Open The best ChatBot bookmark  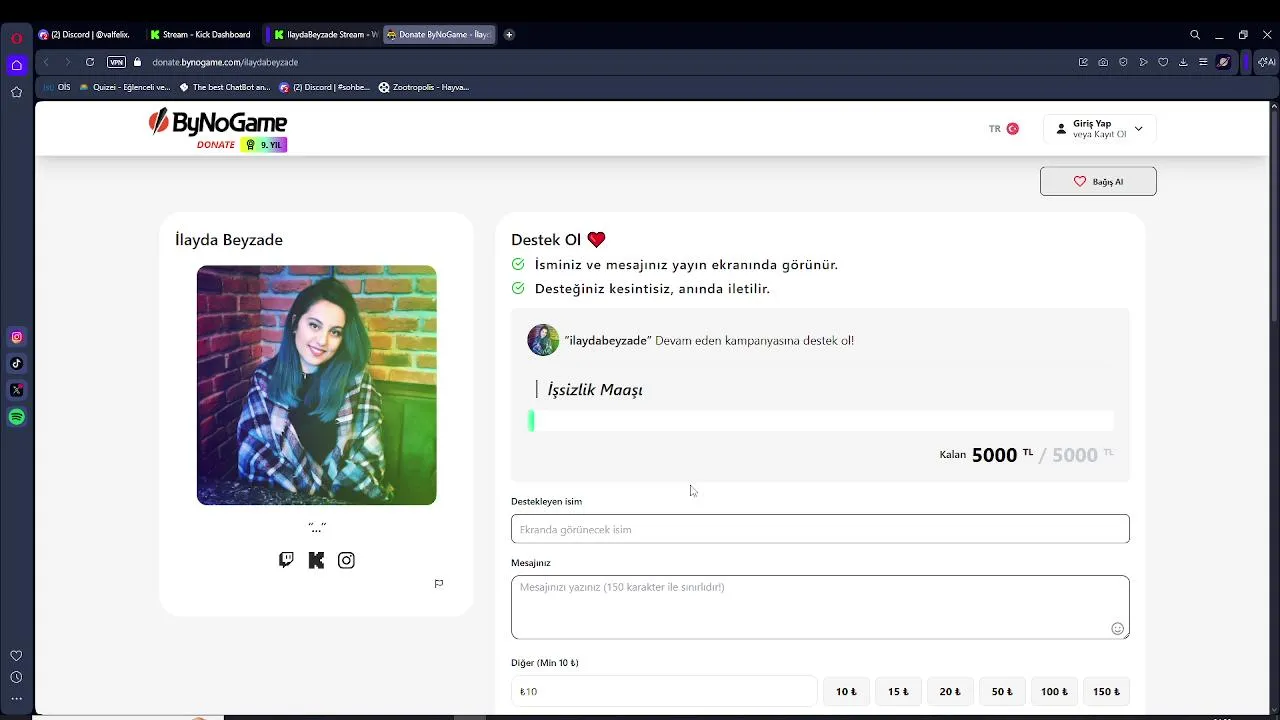(x=225, y=87)
